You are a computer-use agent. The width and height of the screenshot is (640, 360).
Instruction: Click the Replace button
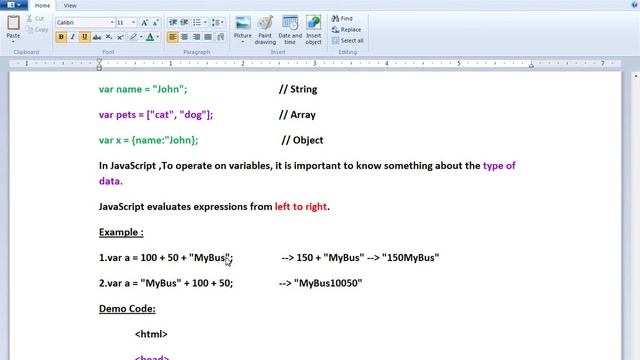point(347,29)
